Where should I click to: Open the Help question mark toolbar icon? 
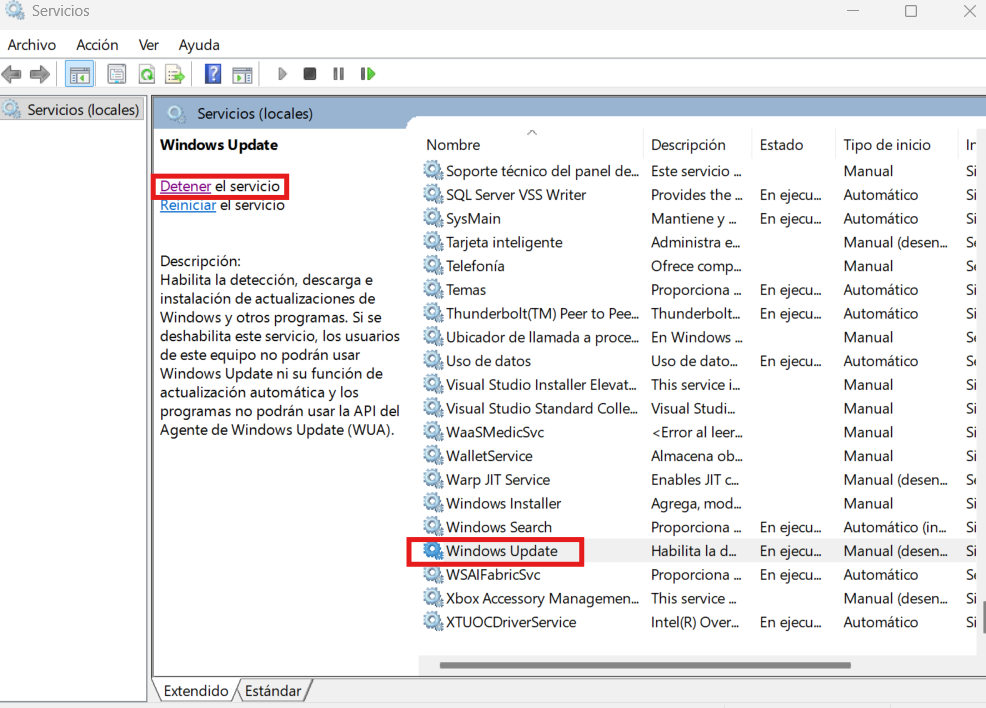click(x=213, y=74)
